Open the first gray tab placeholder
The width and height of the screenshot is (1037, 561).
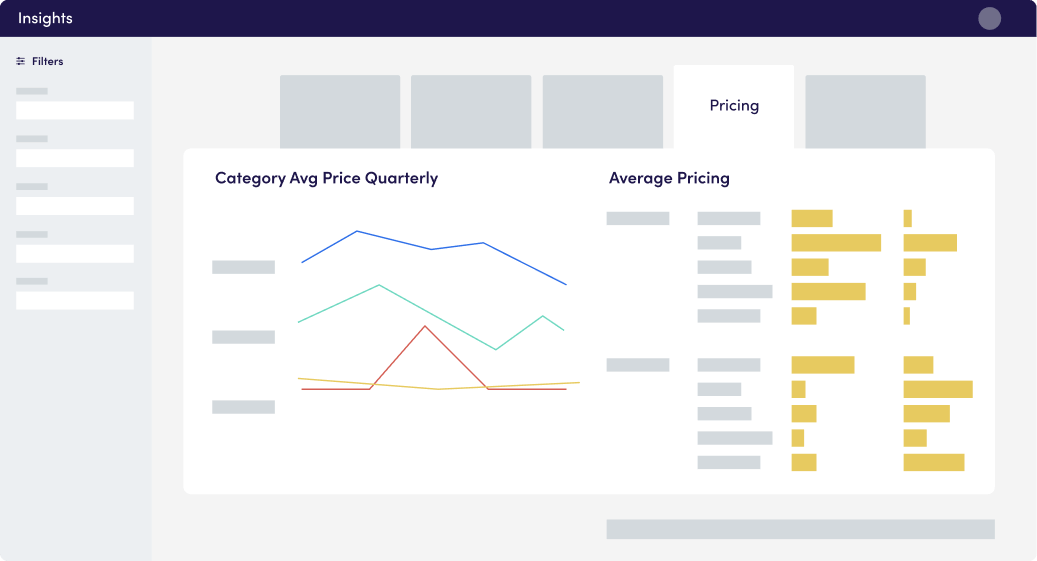click(x=340, y=112)
